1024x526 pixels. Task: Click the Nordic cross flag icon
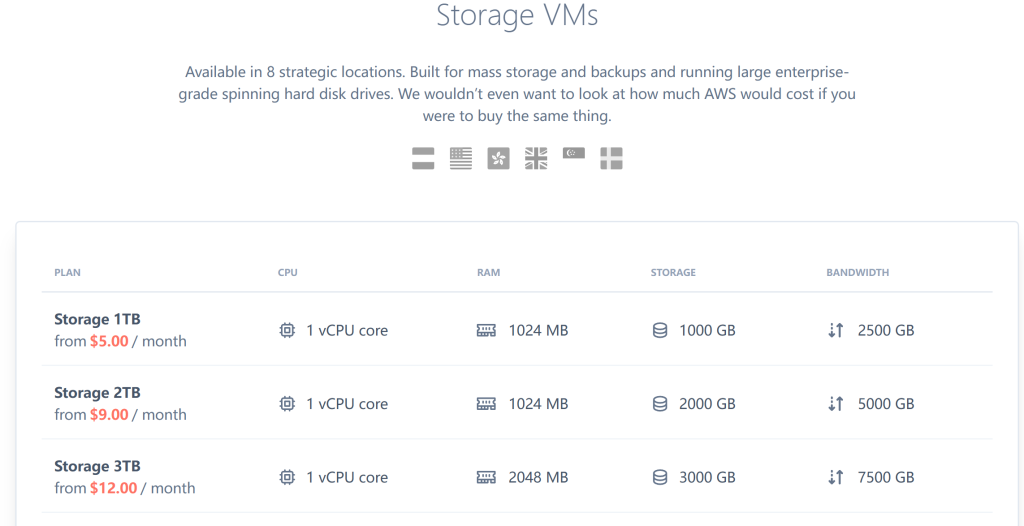[x=611, y=159]
